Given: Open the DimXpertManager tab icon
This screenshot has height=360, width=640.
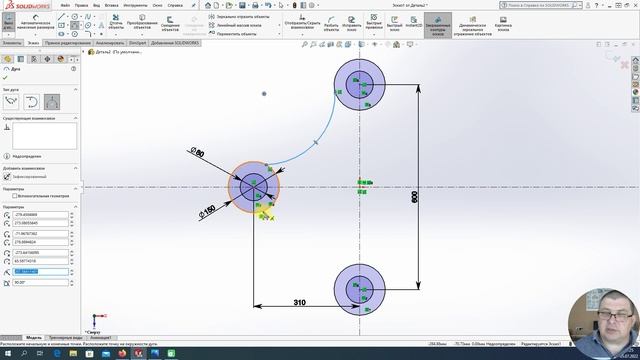Looking at the screenshot, I should pos(47,59).
